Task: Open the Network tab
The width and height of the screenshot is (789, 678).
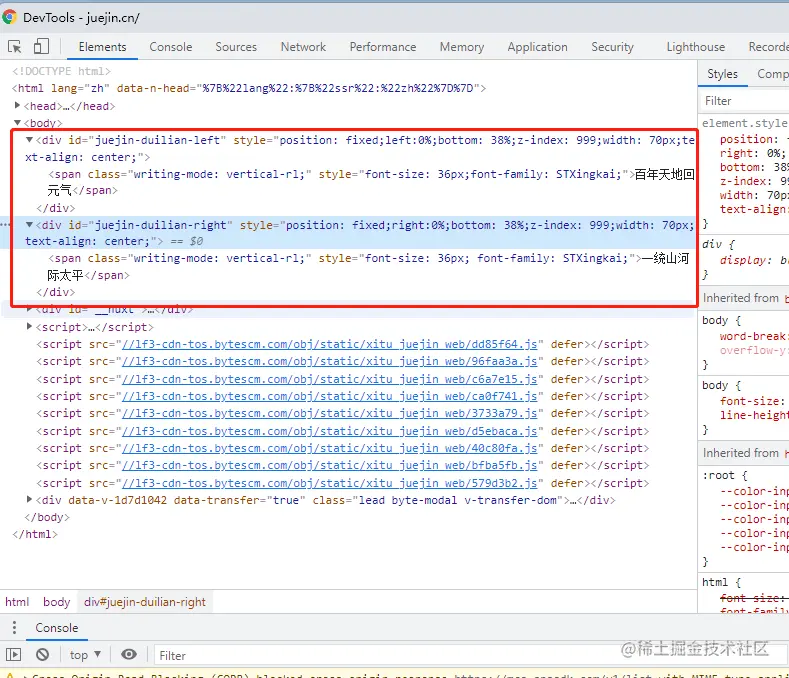Action: pyautogui.click(x=303, y=47)
